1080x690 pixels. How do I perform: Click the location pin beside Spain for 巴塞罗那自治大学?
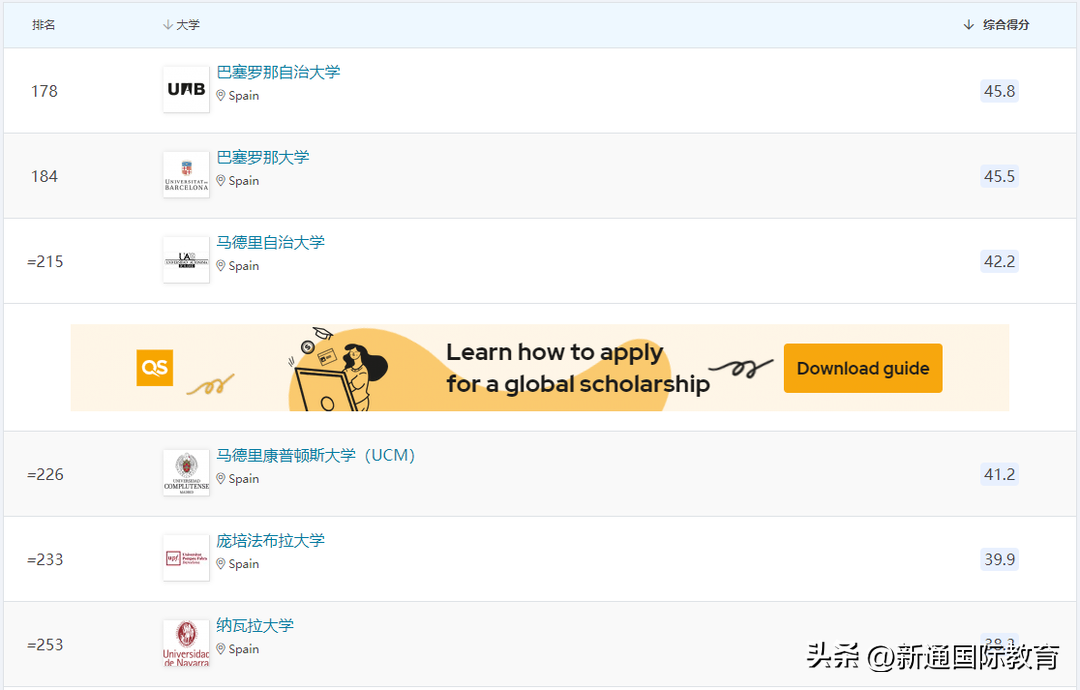pyautogui.click(x=222, y=96)
